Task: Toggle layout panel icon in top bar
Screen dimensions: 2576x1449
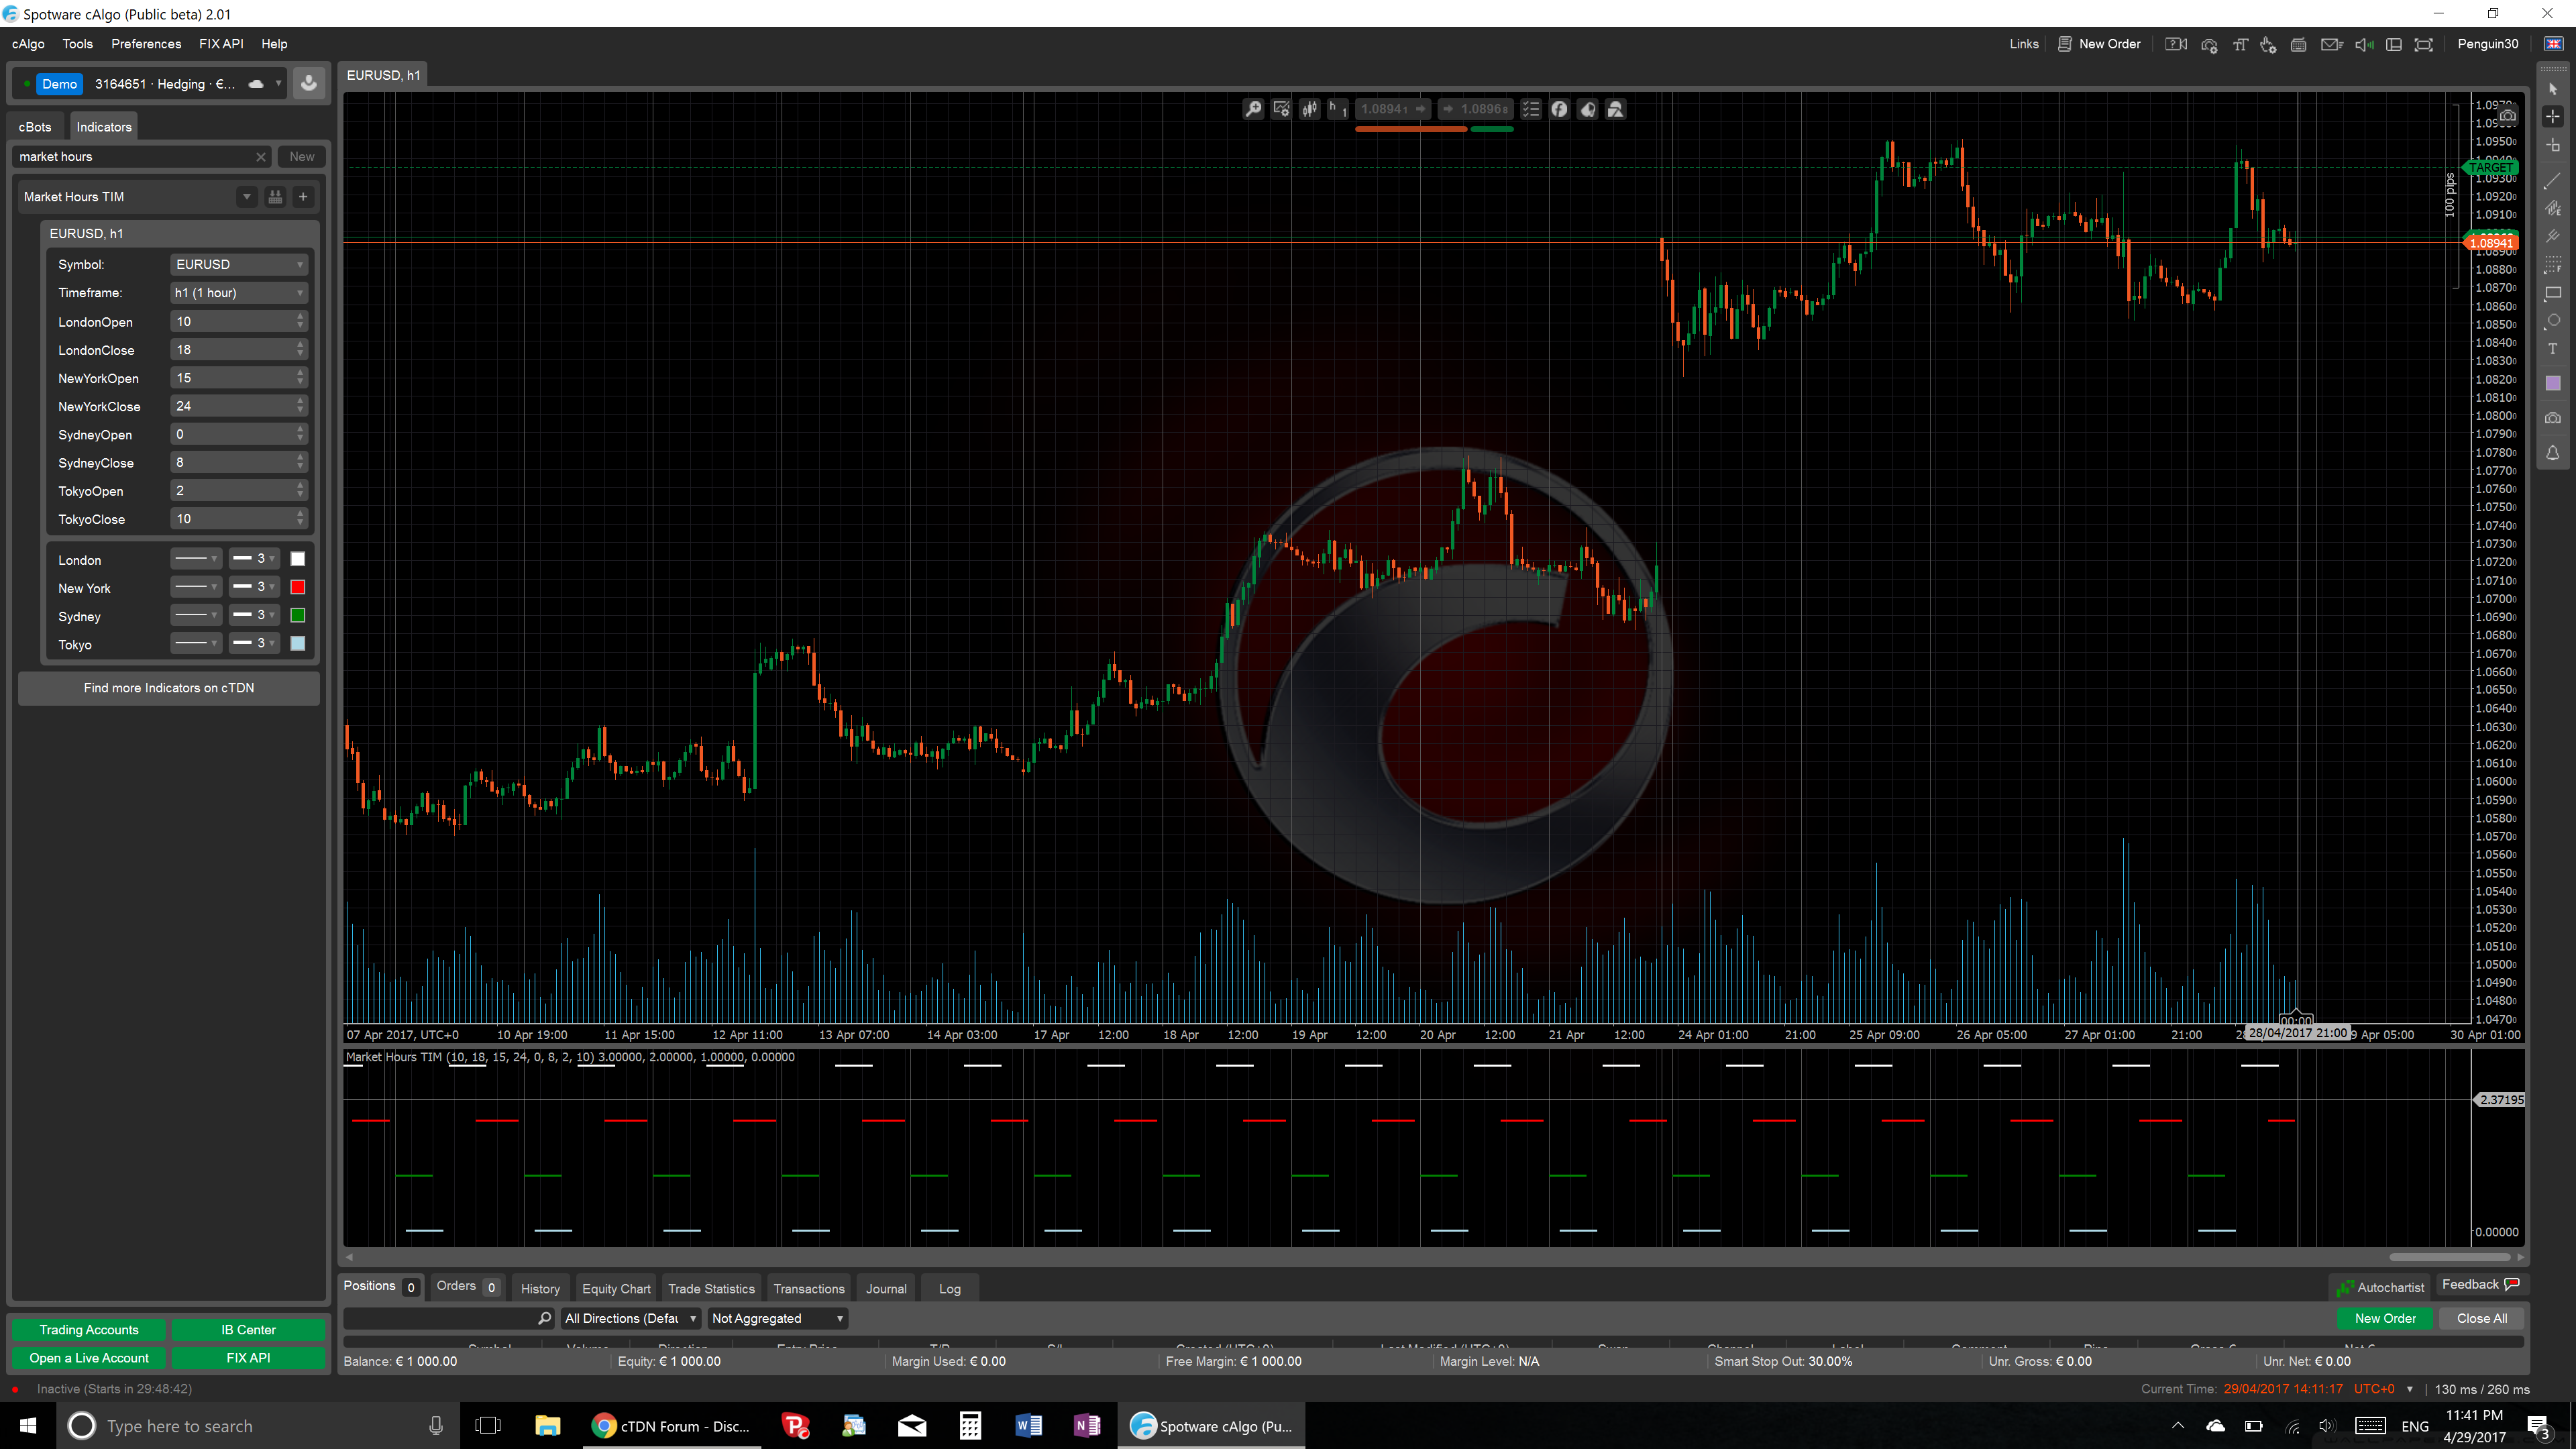Action: pyautogui.click(x=2394, y=44)
